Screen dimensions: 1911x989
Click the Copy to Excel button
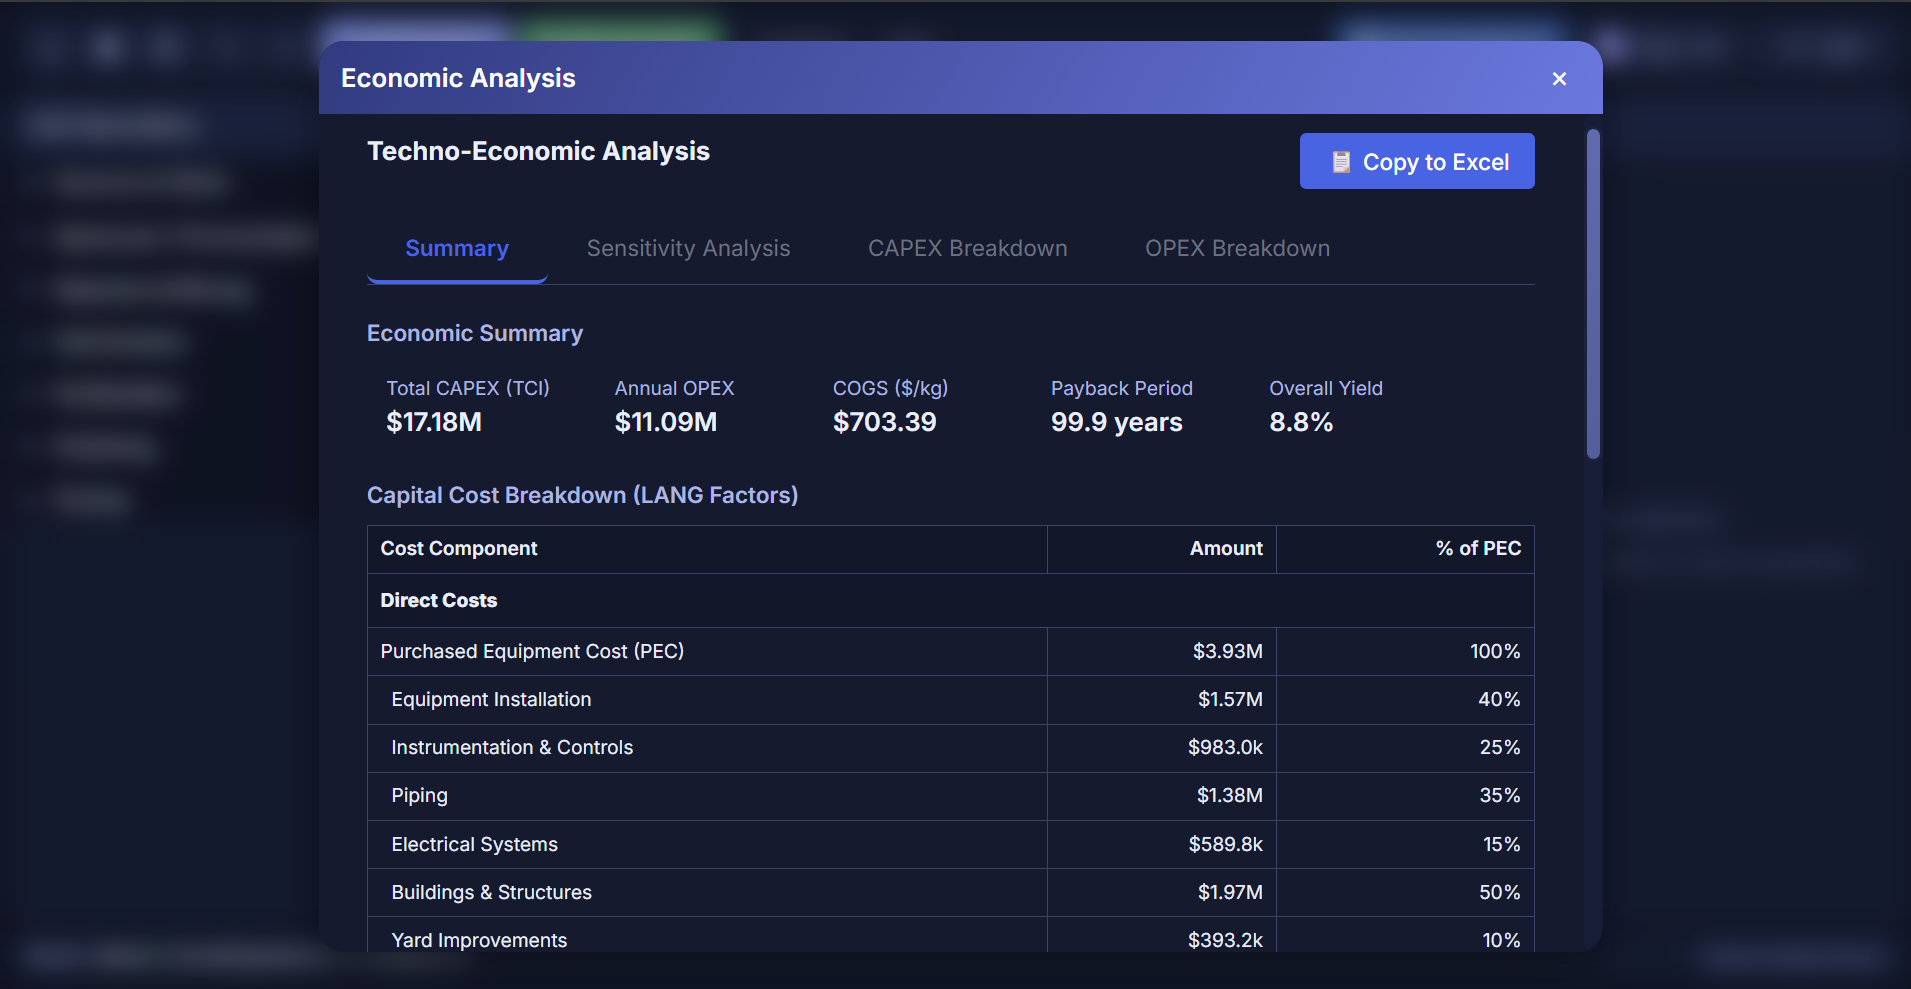coord(1417,161)
